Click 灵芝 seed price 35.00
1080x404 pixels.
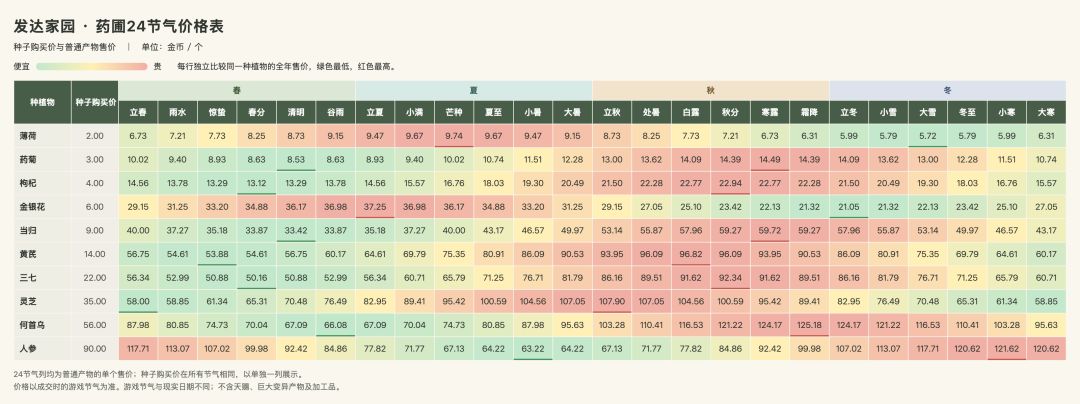click(94, 301)
